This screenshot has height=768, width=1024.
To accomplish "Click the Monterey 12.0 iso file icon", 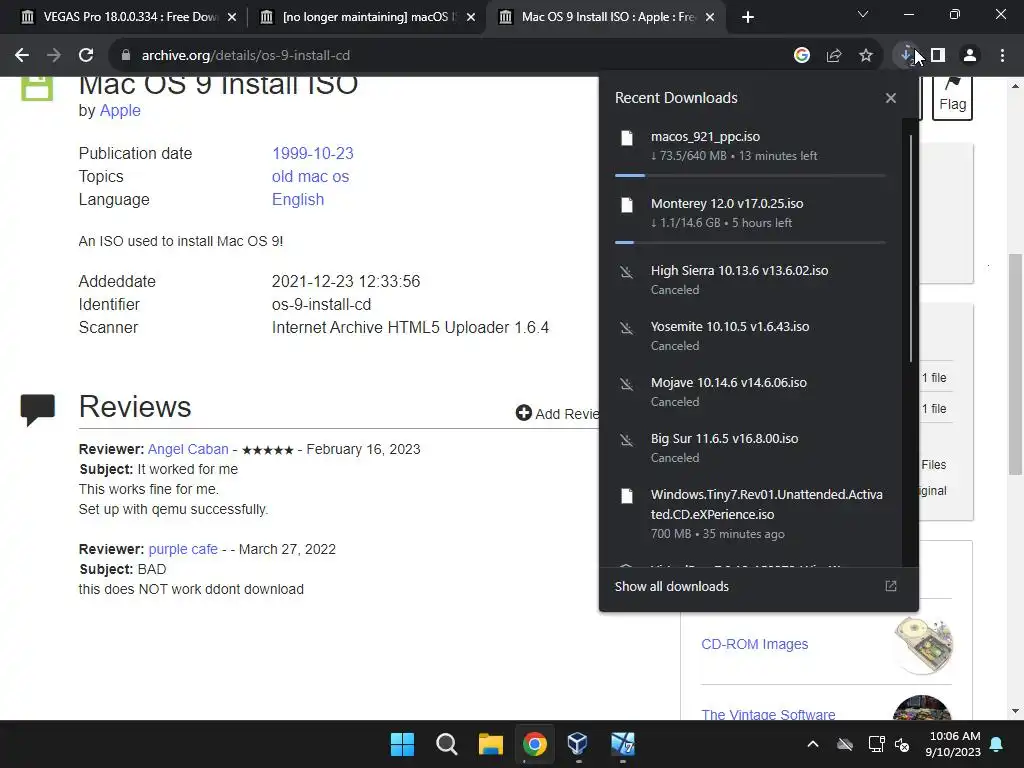I will [627, 205].
